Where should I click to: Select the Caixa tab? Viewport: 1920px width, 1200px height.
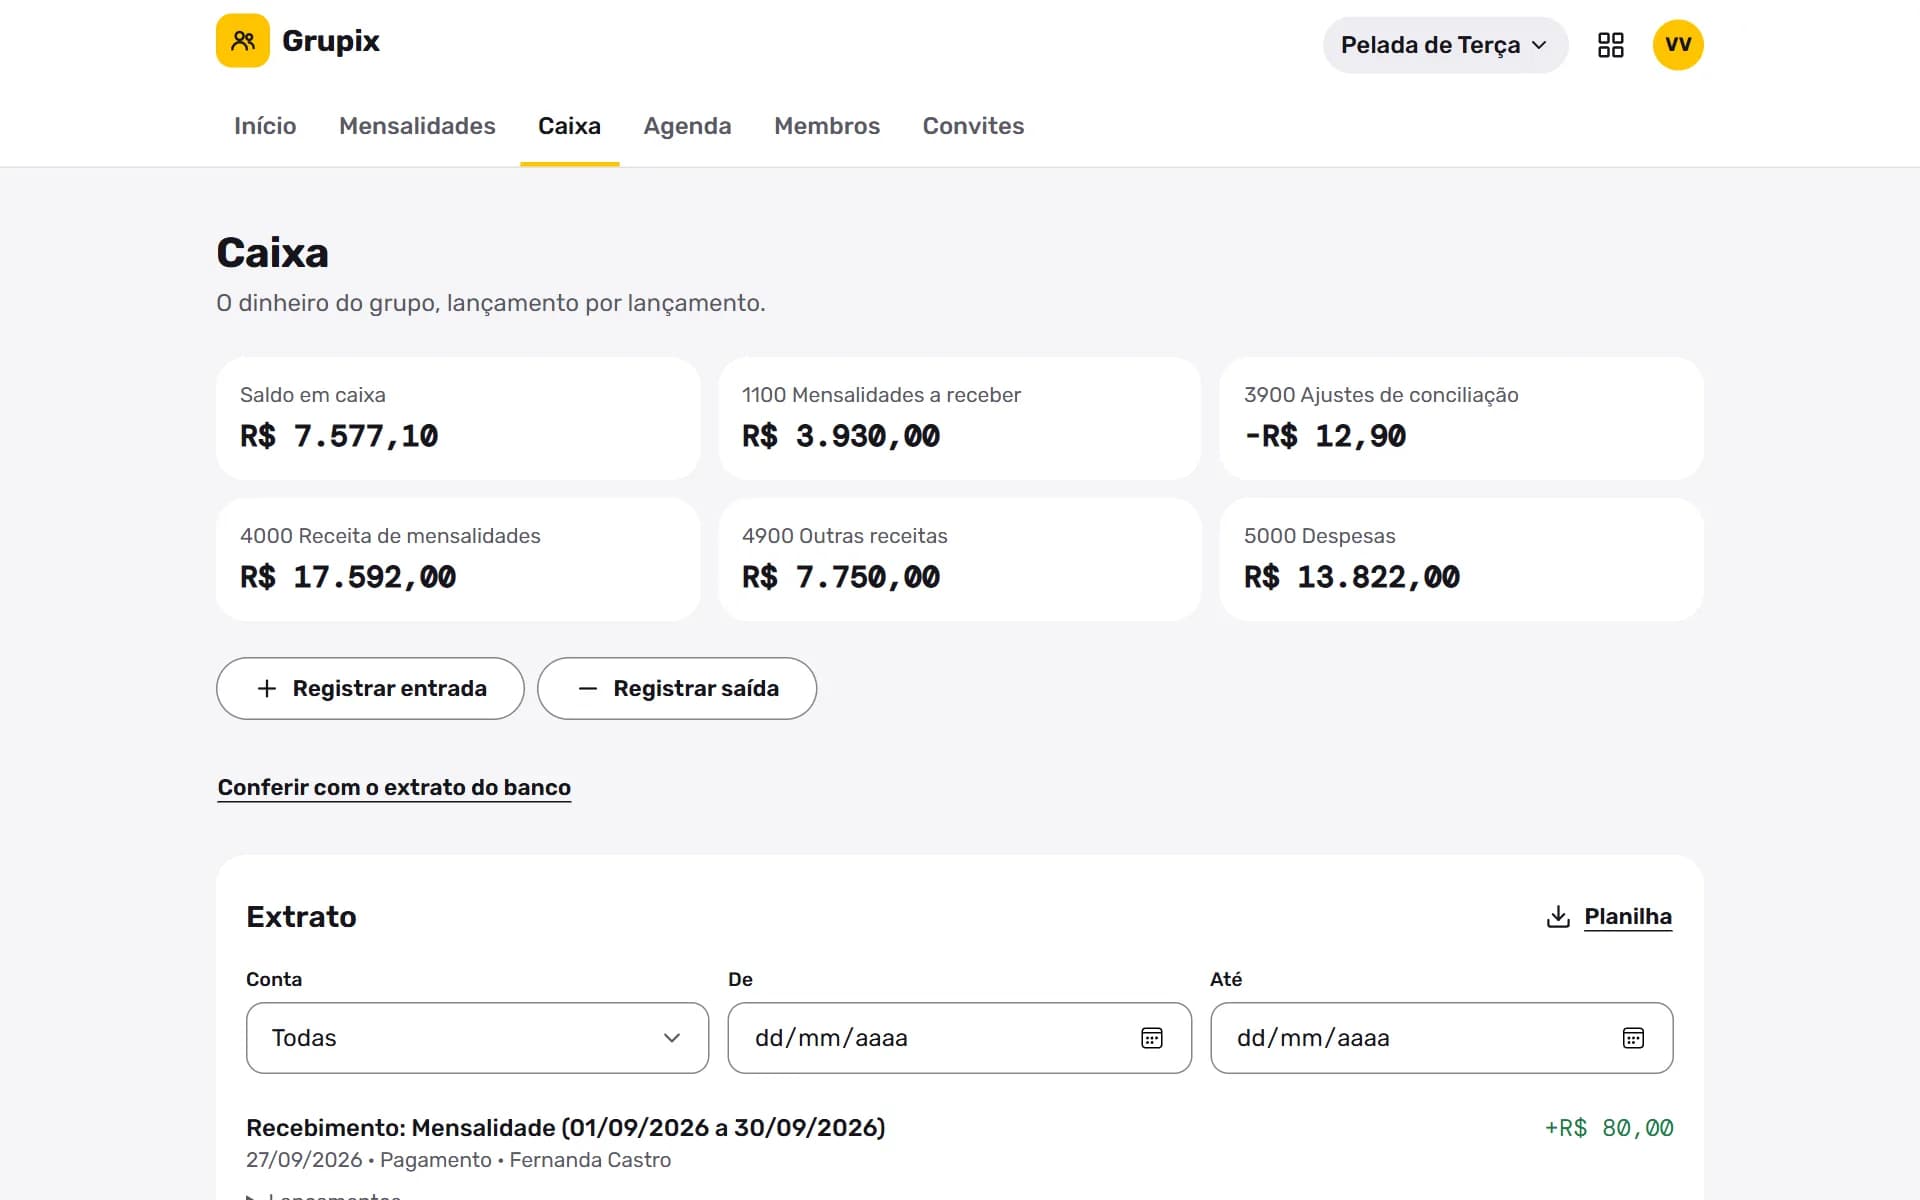coord(569,126)
